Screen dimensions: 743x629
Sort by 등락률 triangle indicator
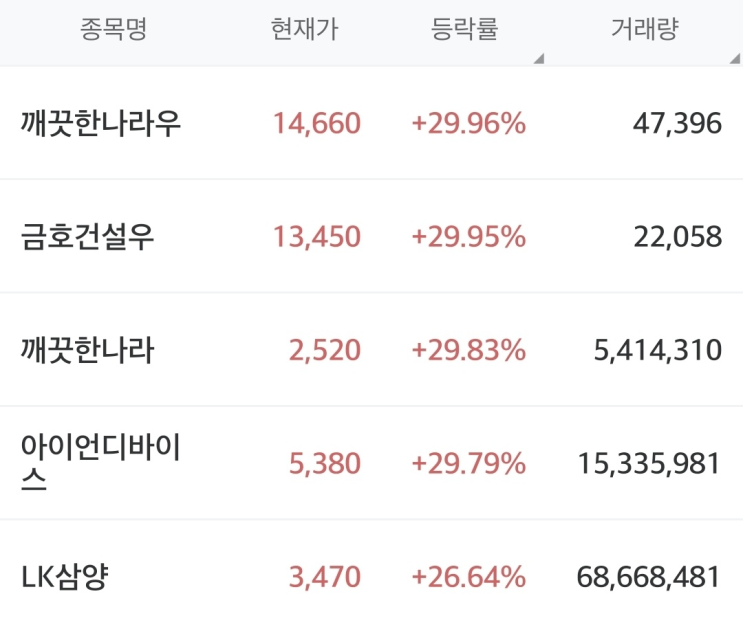(539, 58)
